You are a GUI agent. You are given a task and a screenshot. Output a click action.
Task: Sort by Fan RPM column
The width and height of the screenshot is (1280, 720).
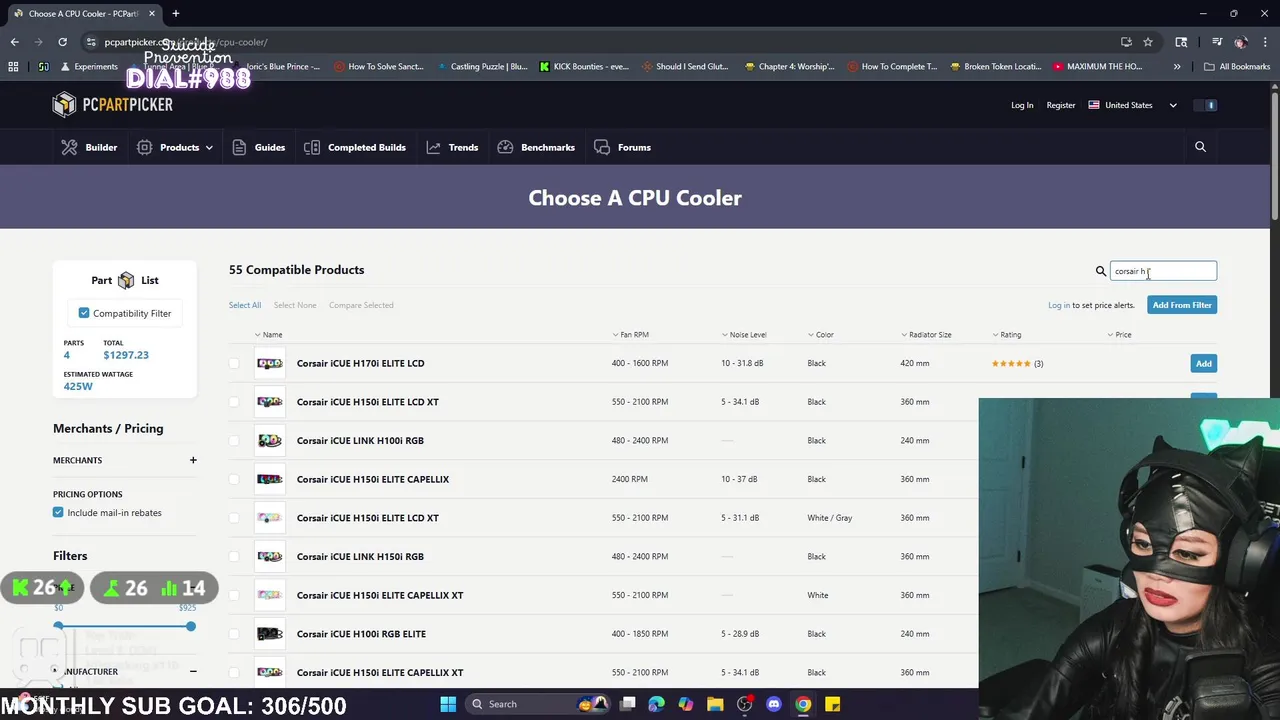(x=630, y=334)
